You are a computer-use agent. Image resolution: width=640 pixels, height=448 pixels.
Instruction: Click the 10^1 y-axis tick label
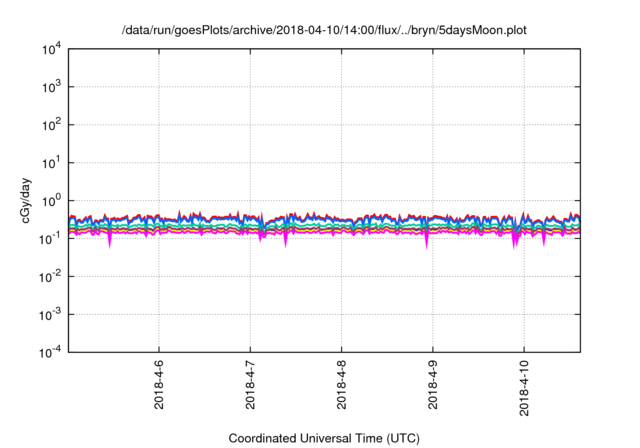(x=50, y=162)
